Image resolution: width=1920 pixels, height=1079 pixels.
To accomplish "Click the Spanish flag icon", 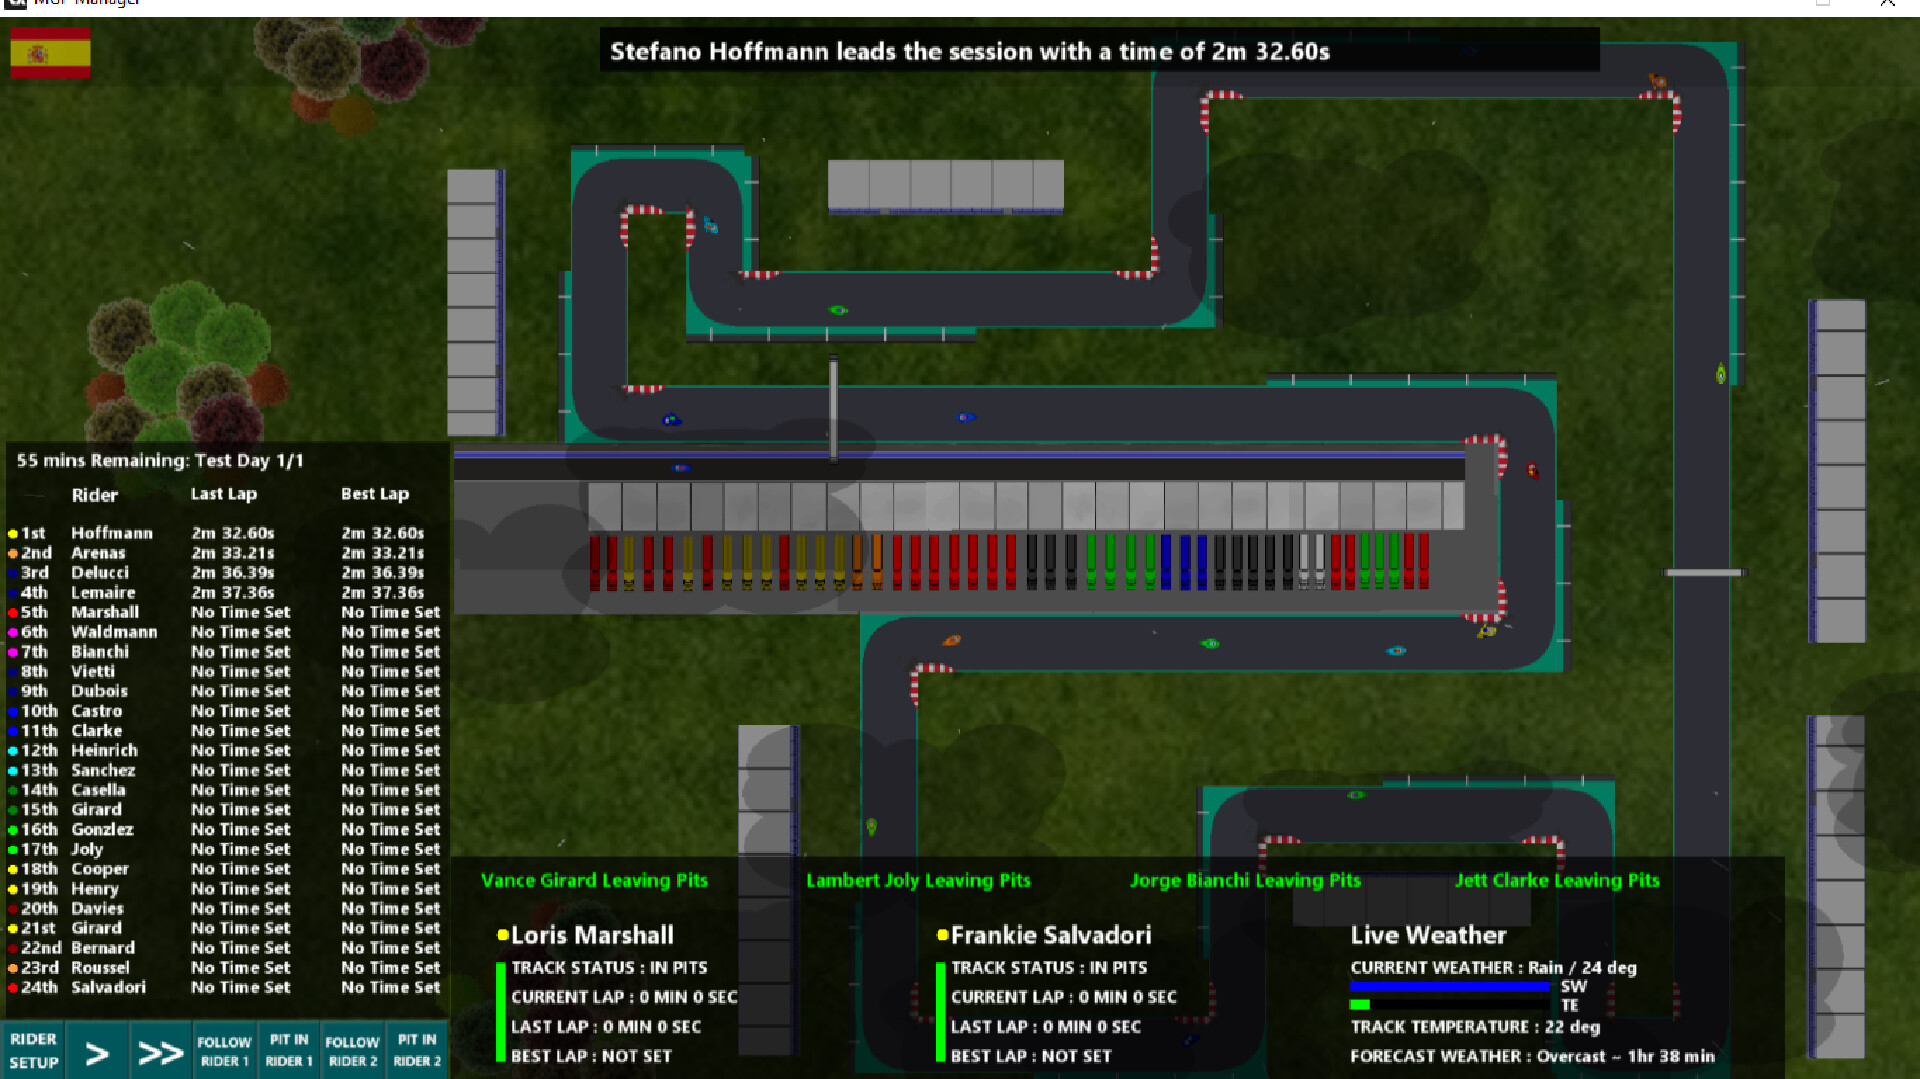I will coord(50,53).
